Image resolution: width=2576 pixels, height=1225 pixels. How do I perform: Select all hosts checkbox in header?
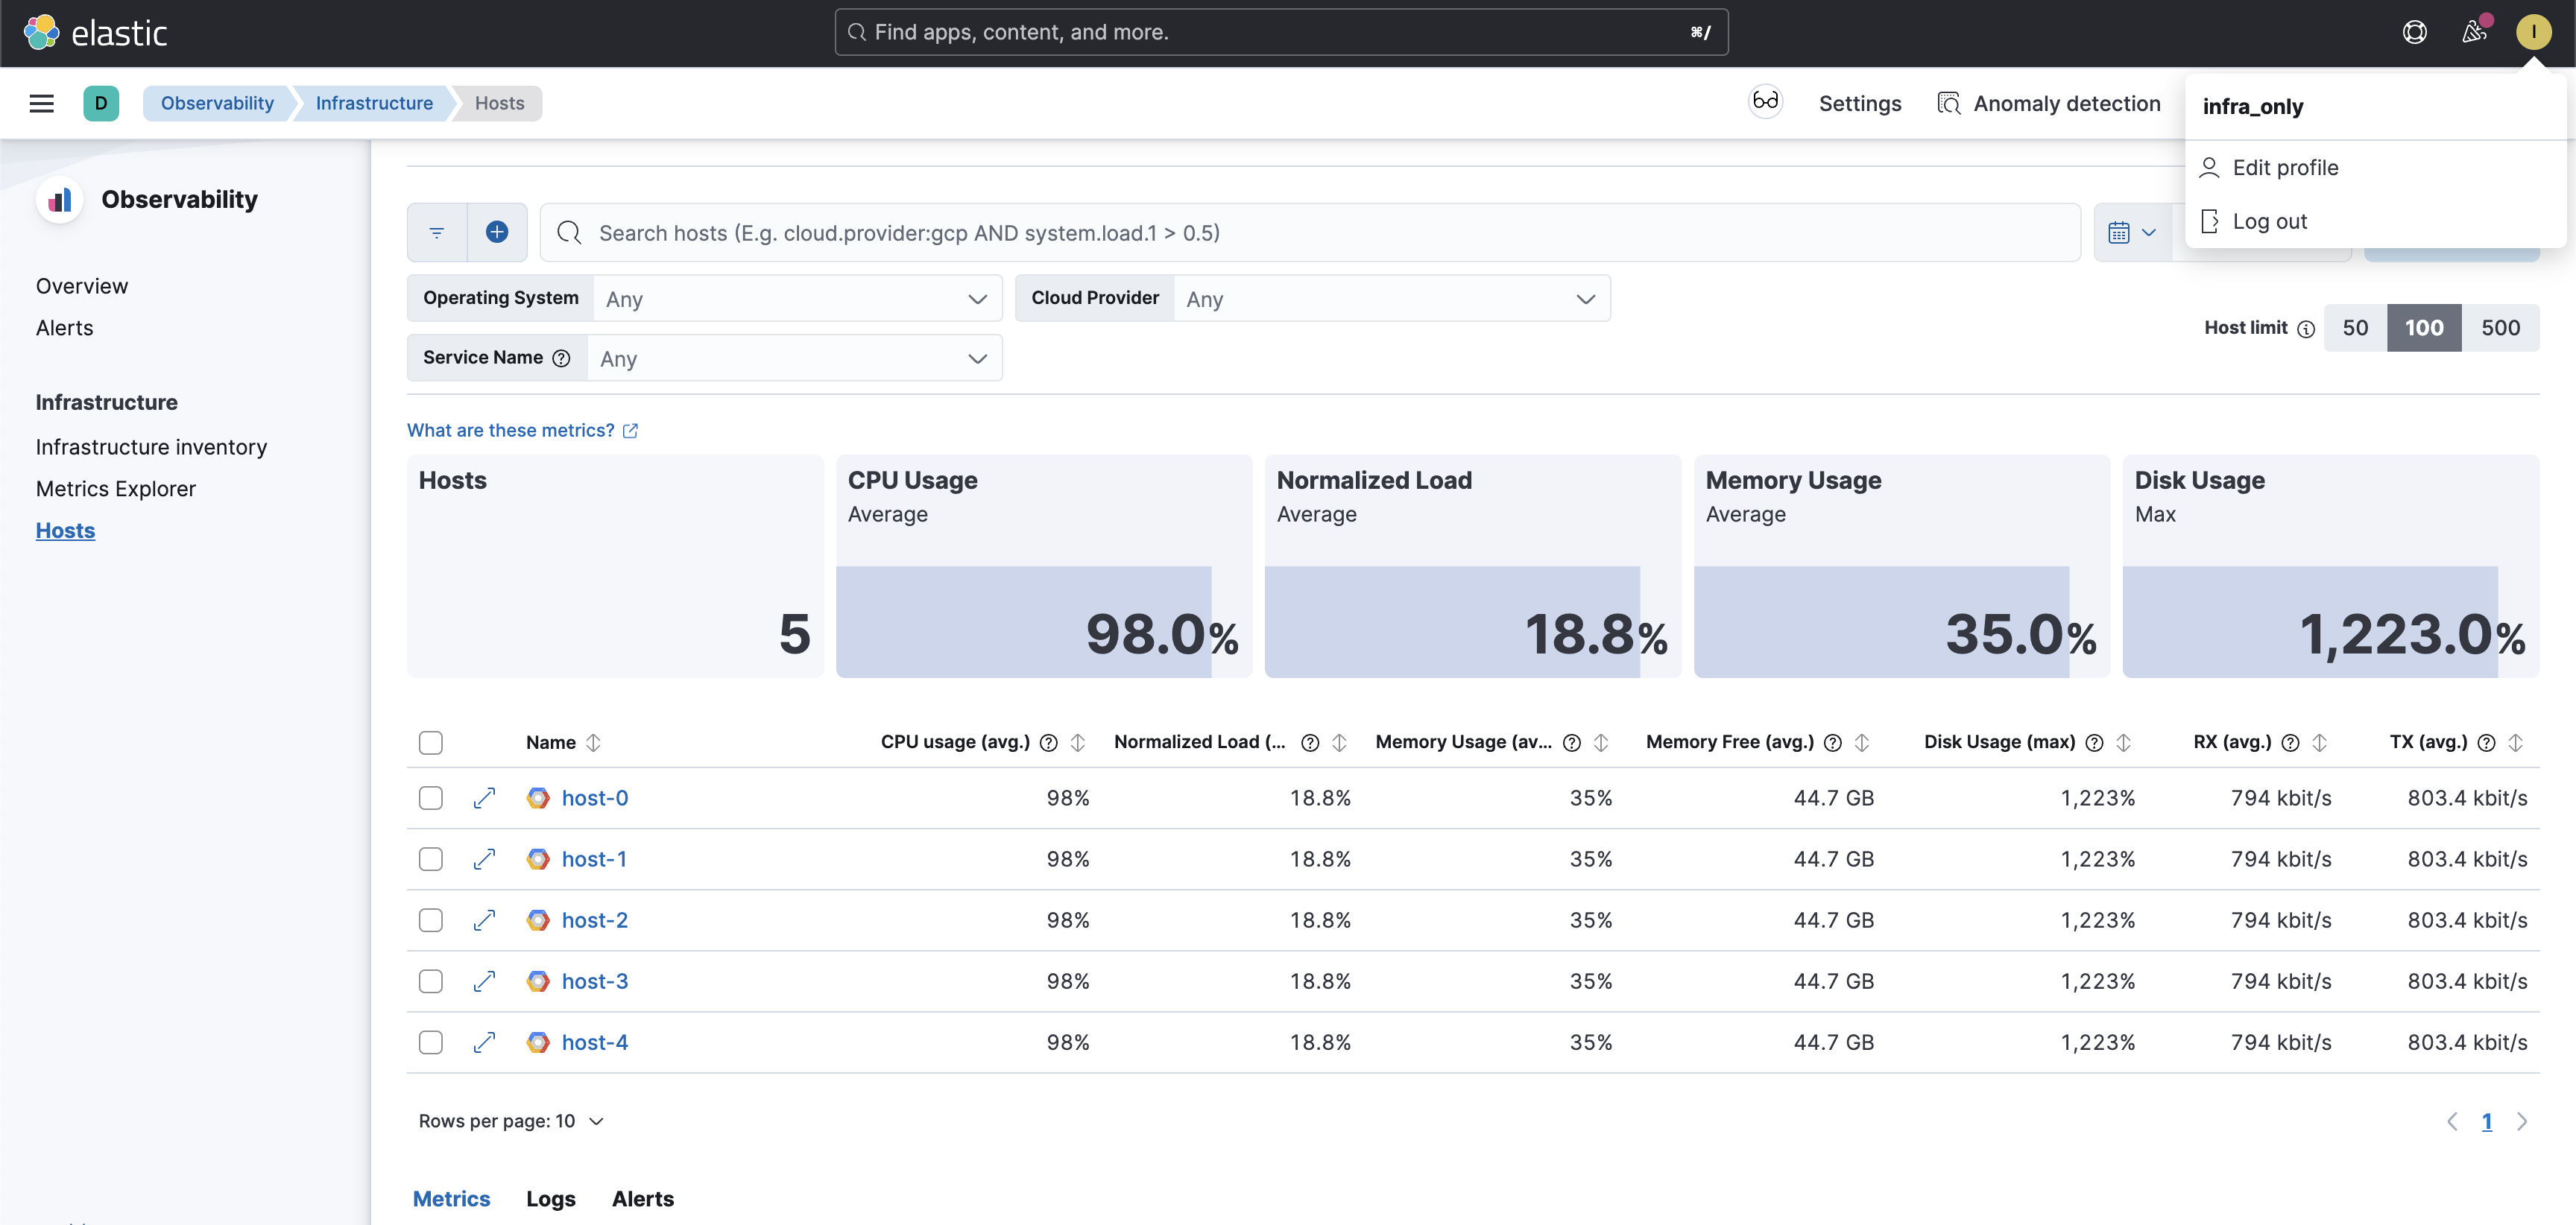[x=431, y=742]
